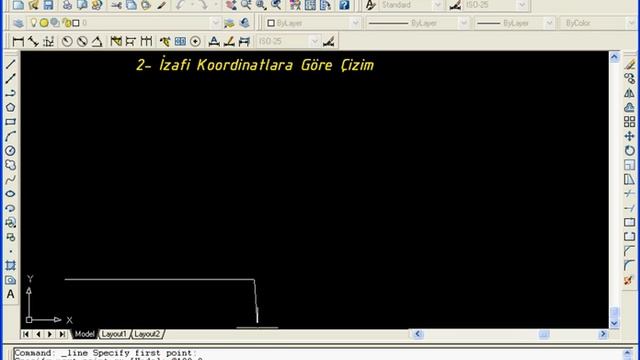Select the Hatch tool
The width and height of the screenshot is (640, 360).
tap(11, 266)
